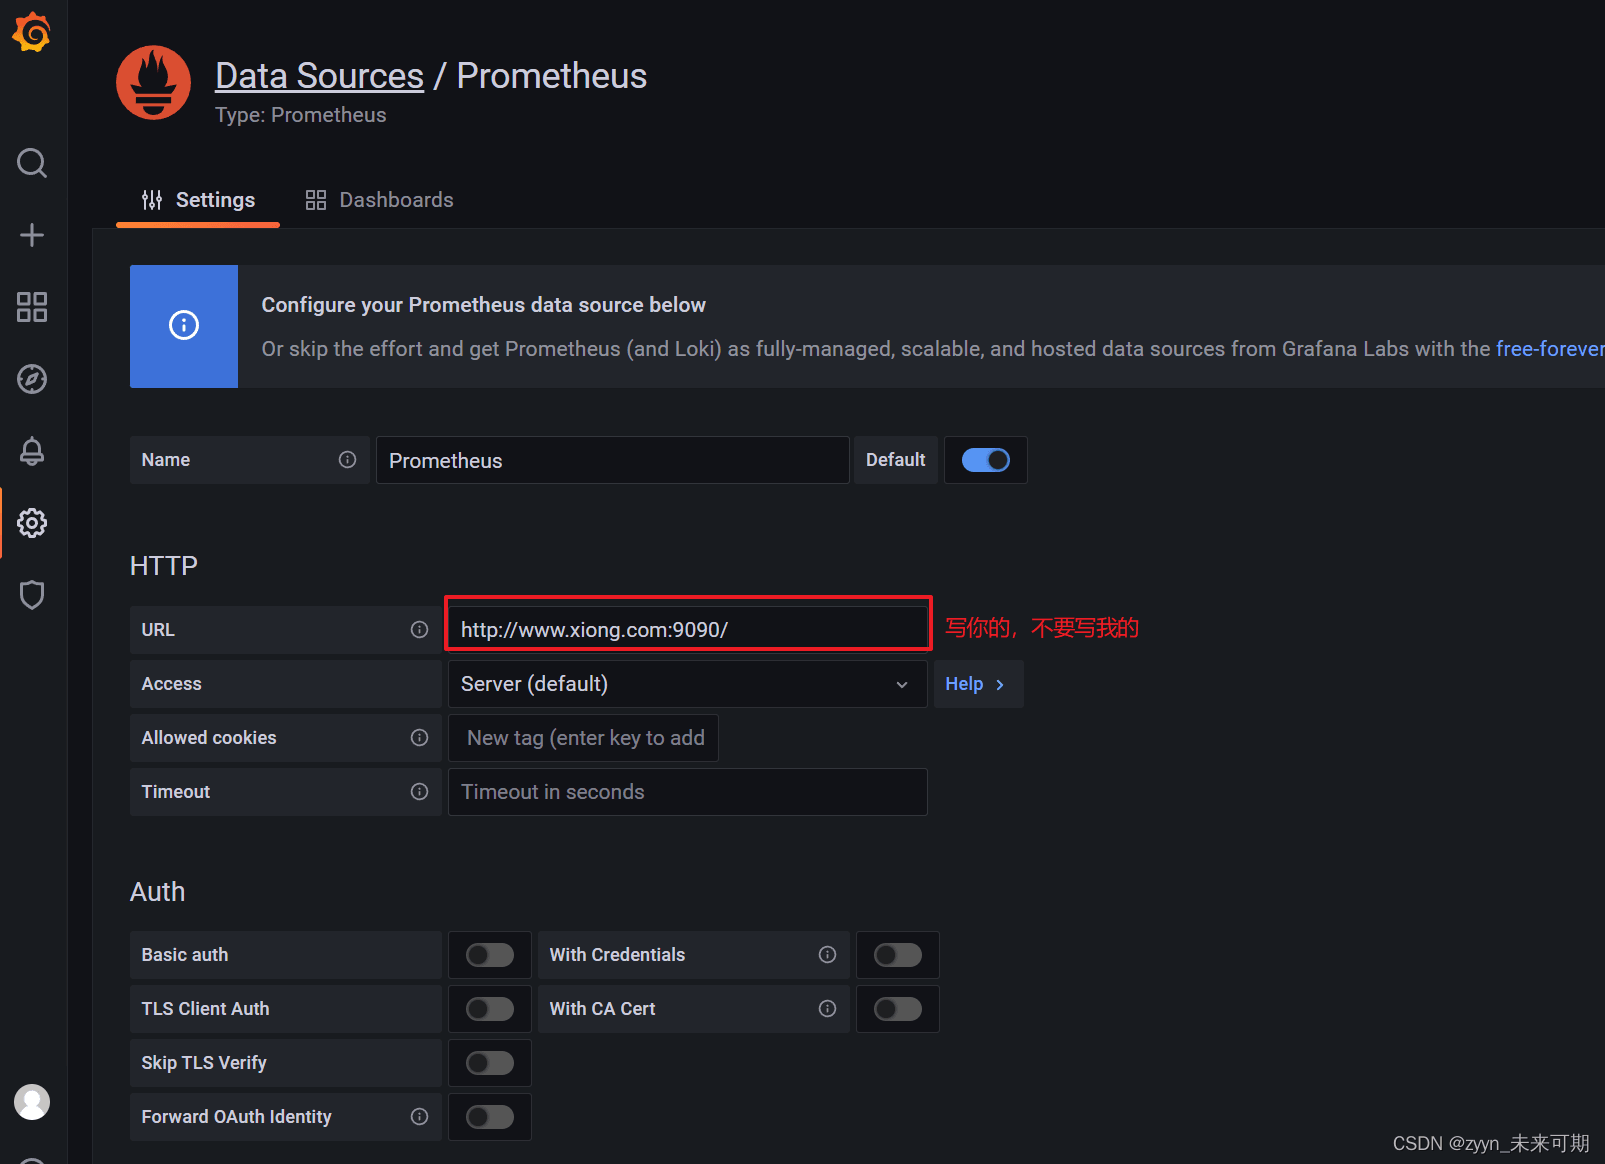Click the user avatar in sidebar
Screen dimensions: 1605x1164
(x=32, y=1102)
